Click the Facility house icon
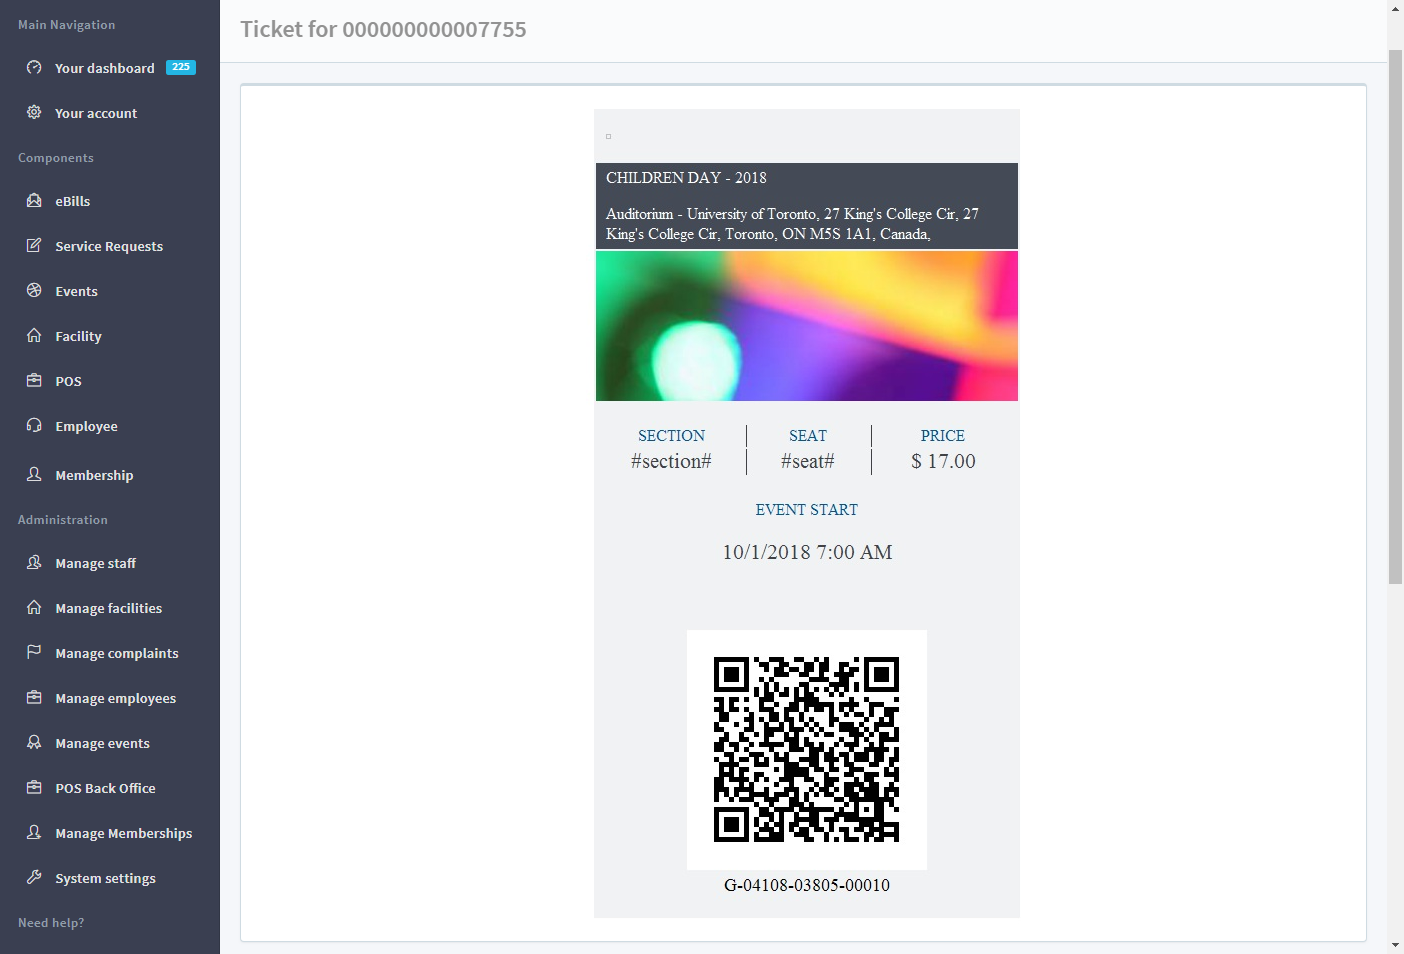Viewport: 1404px width, 954px height. click(x=34, y=335)
